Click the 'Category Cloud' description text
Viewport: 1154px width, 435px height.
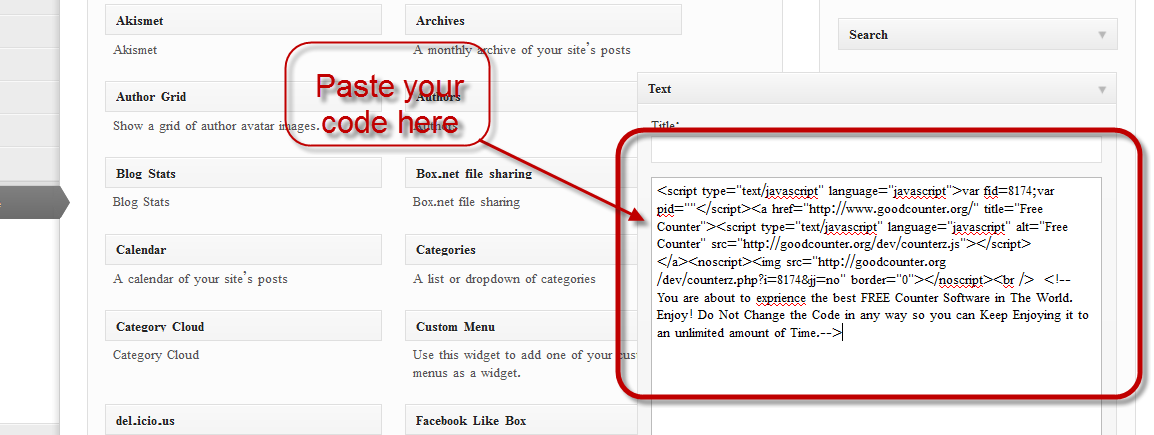156,355
